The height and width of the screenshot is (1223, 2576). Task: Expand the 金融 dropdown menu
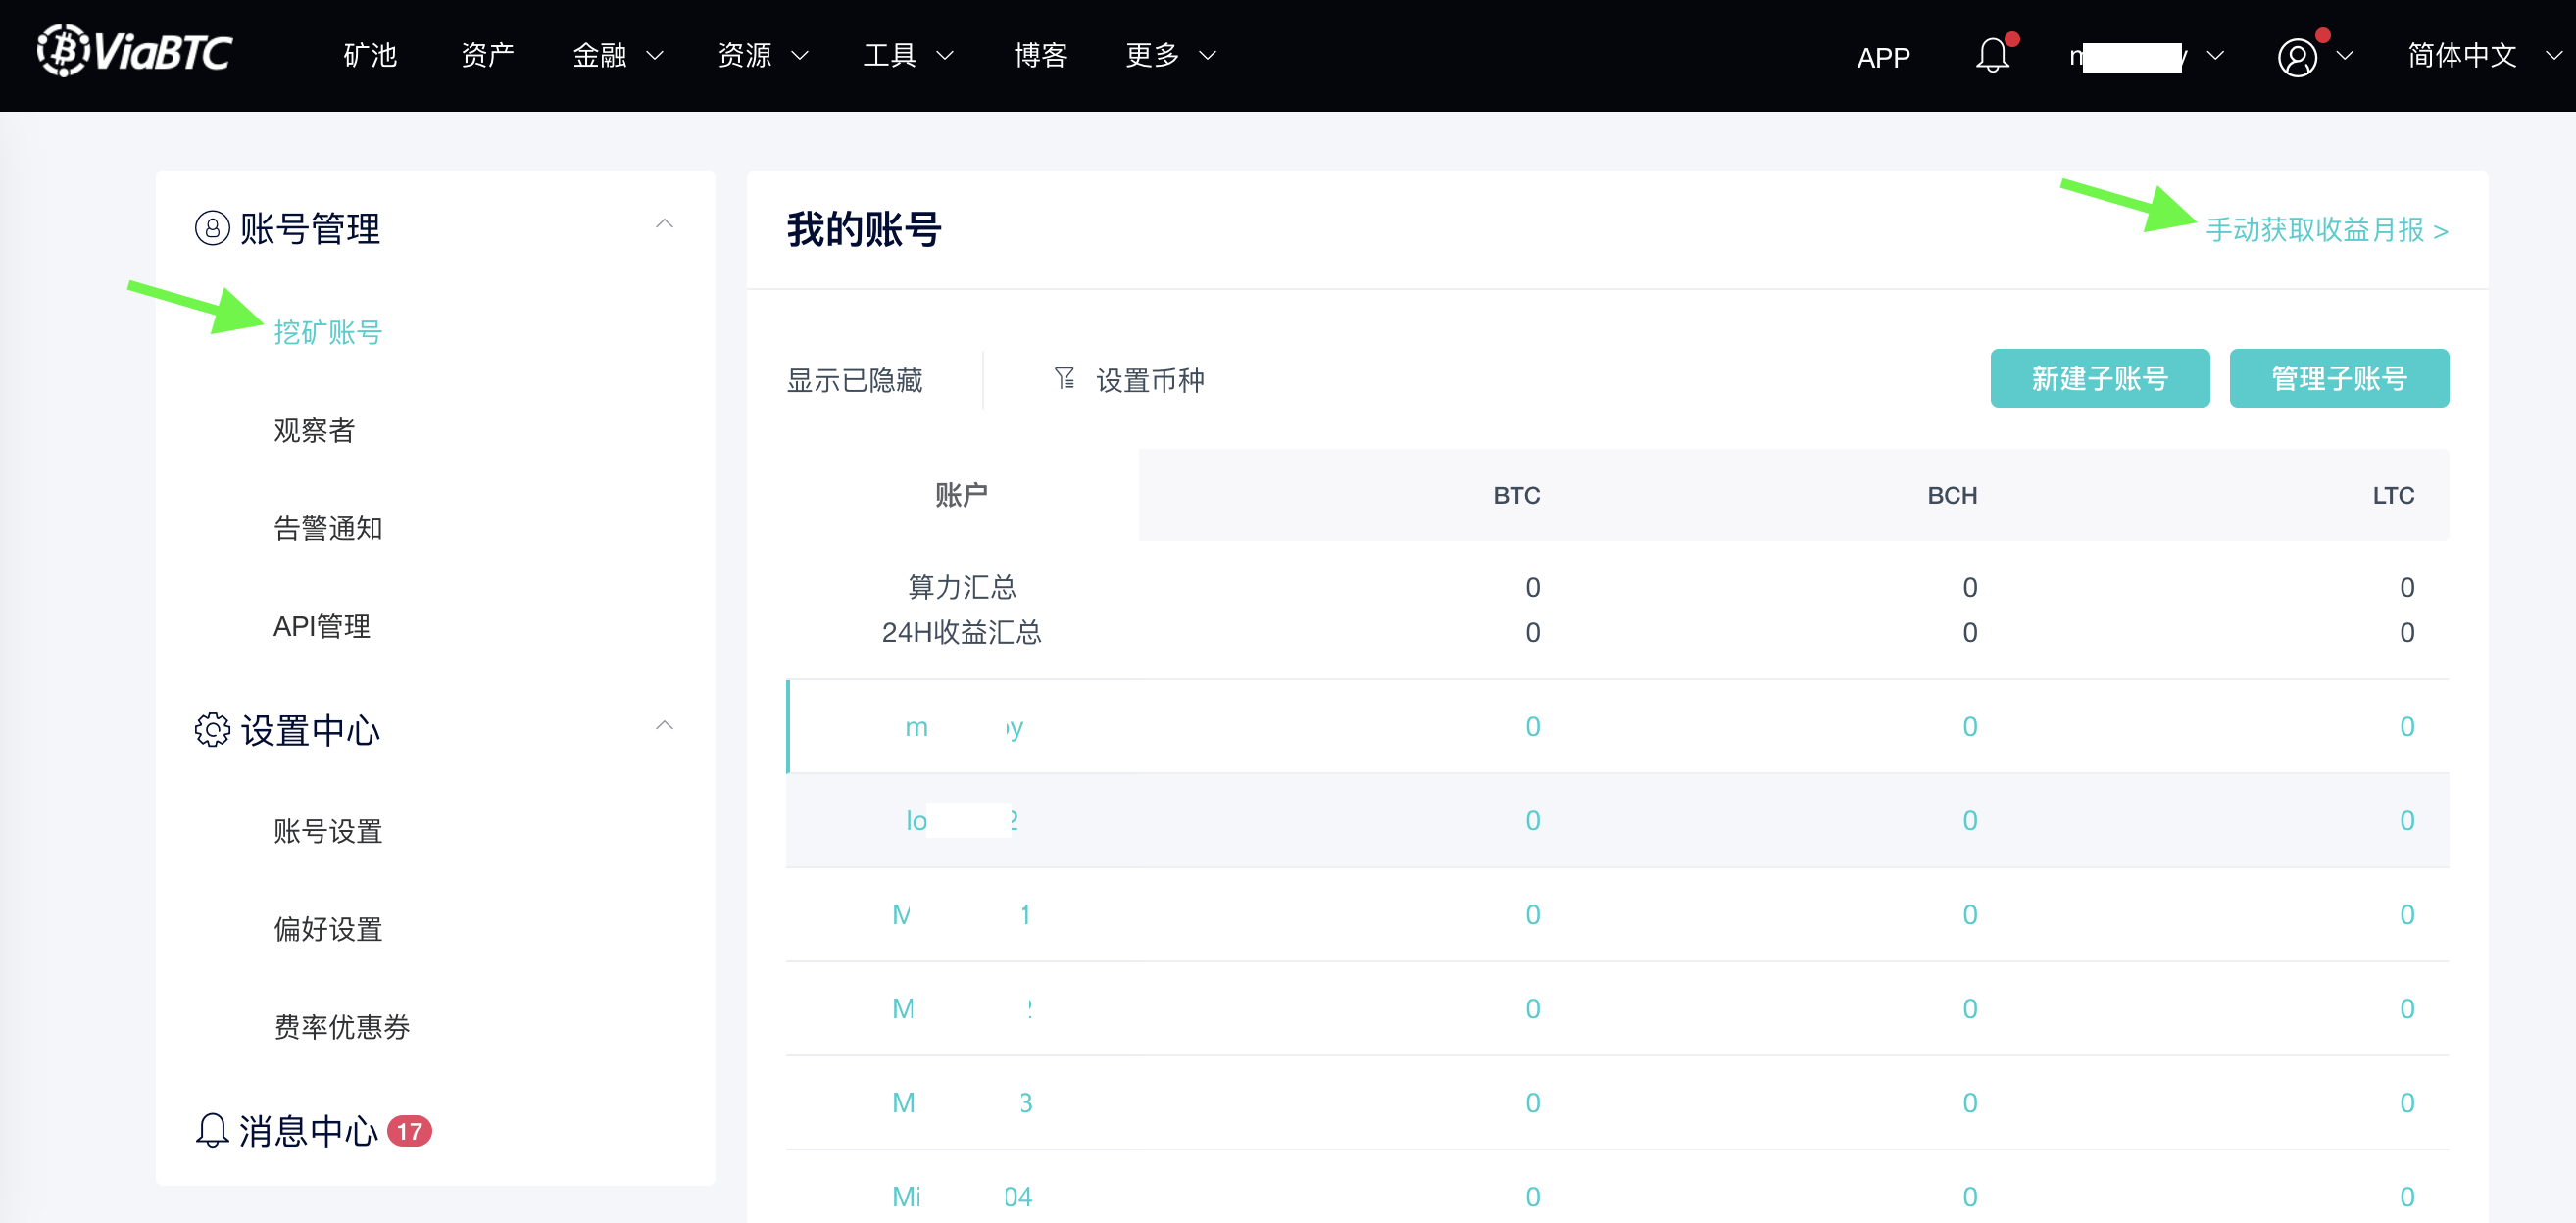(618, 55)
